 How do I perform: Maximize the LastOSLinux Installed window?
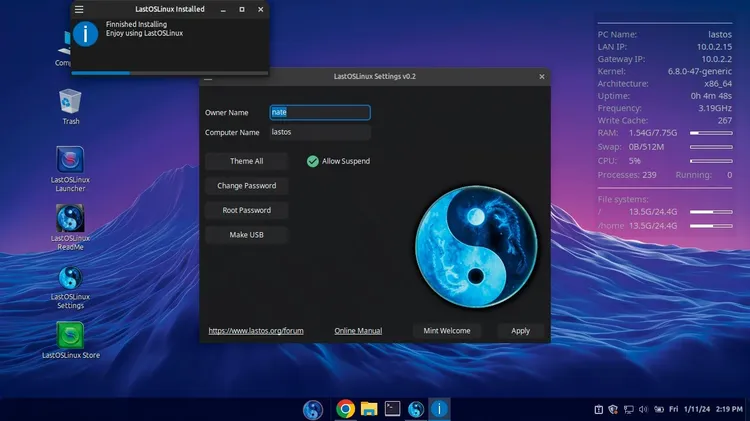click(242, 10)
